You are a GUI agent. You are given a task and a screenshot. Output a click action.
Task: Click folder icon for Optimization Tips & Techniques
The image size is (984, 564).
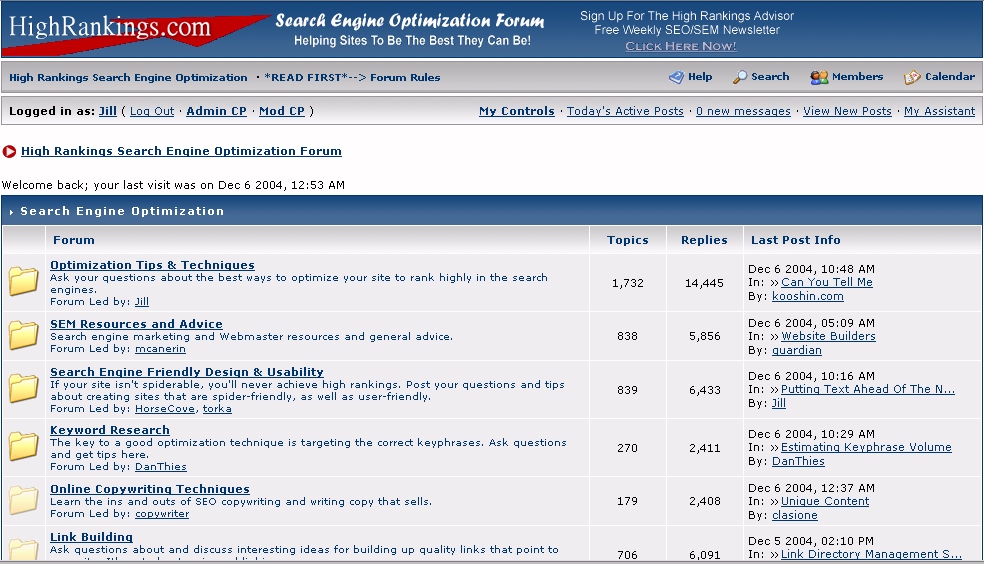tap(24, 281)
